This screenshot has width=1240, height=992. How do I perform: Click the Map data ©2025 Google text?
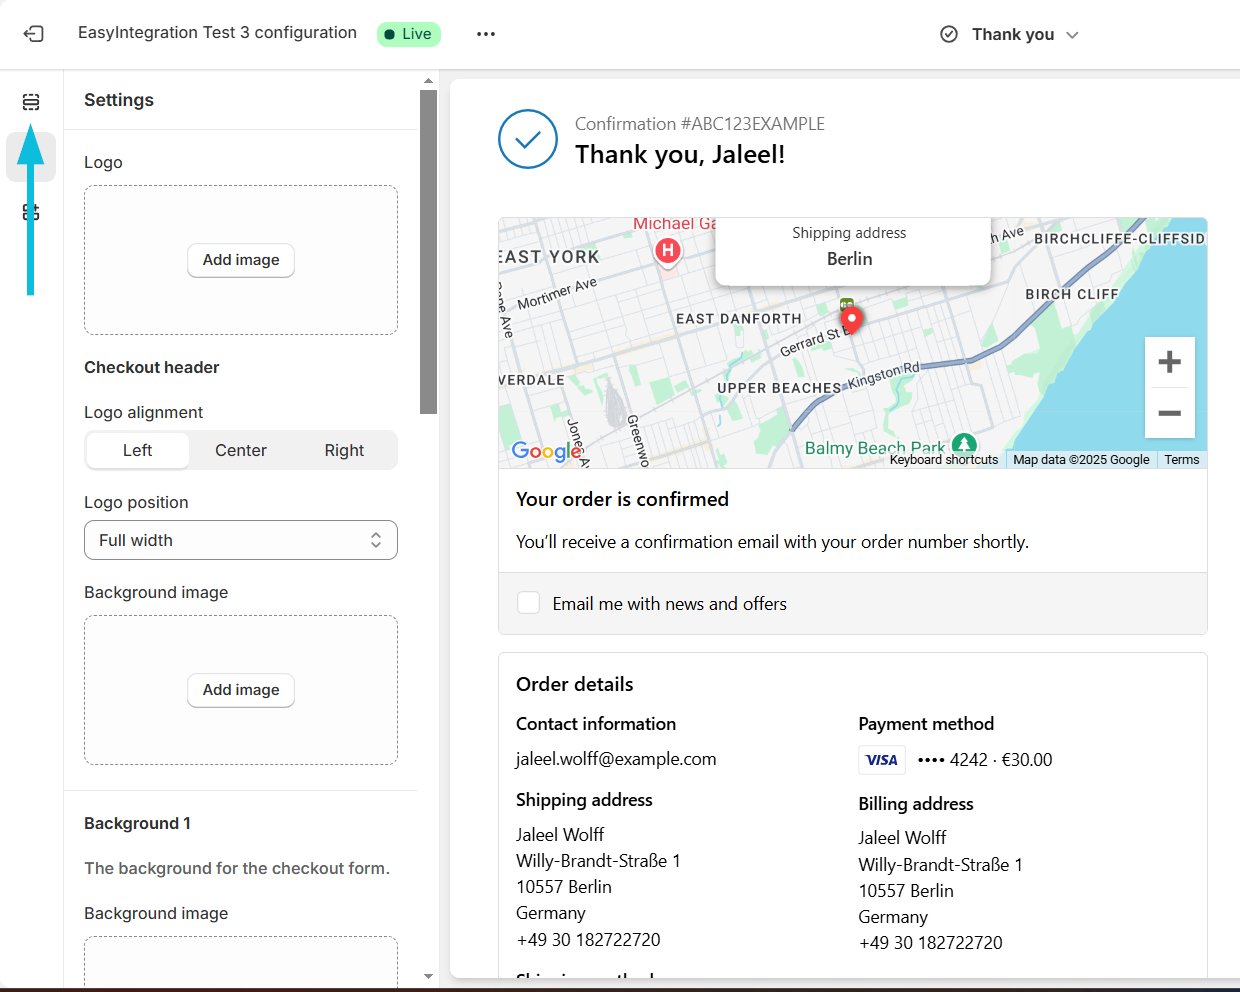pyautogui.click(x=1081, y=460)
